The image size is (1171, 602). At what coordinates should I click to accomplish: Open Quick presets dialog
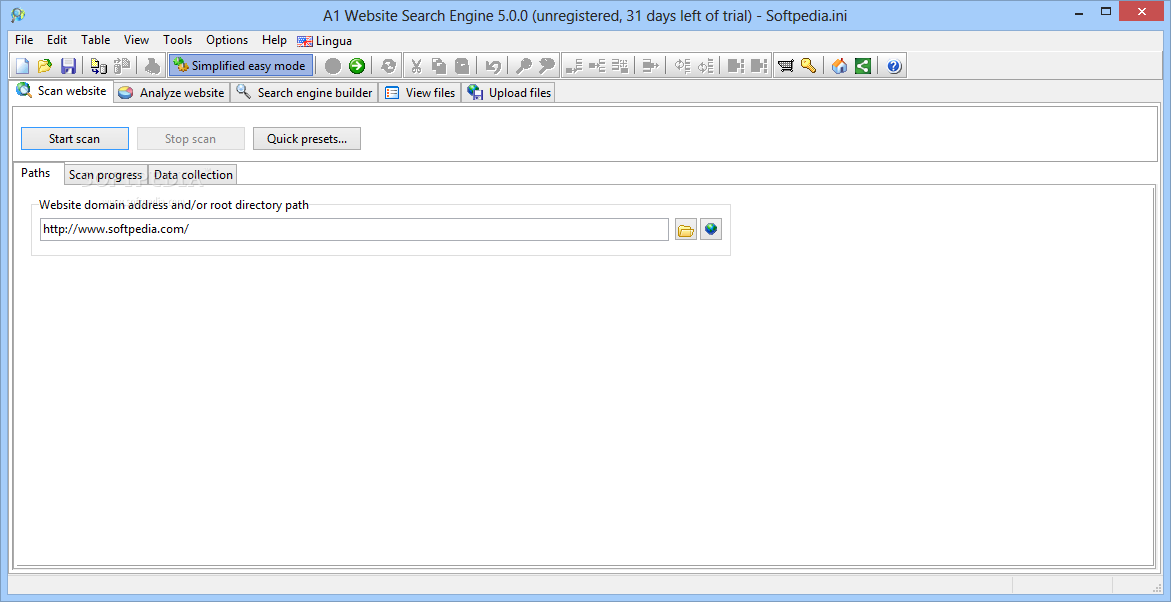pyautogui.click(x=307, y=139)
